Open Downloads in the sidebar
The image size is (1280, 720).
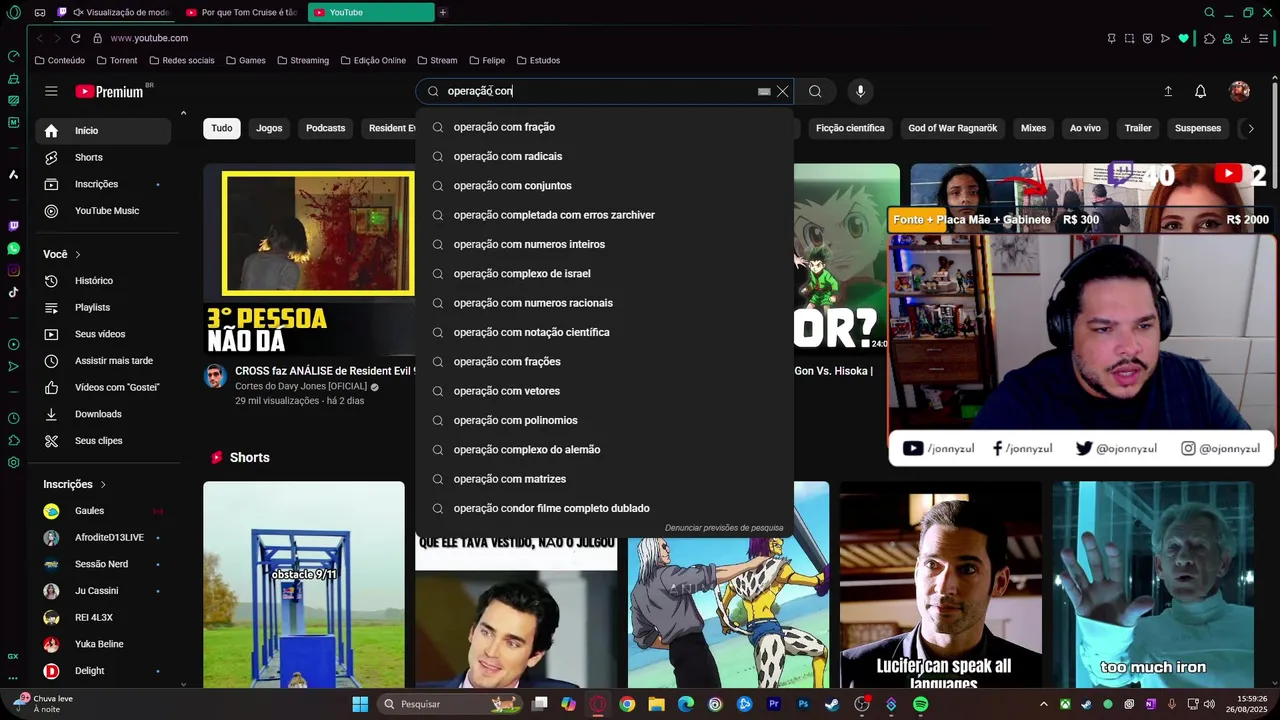tap(103, 414)
